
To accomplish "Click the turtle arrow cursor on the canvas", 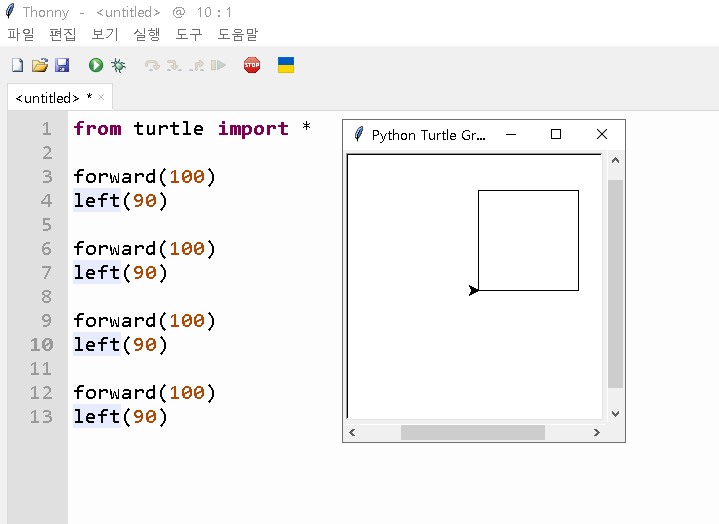I will [x=474, y=290].
